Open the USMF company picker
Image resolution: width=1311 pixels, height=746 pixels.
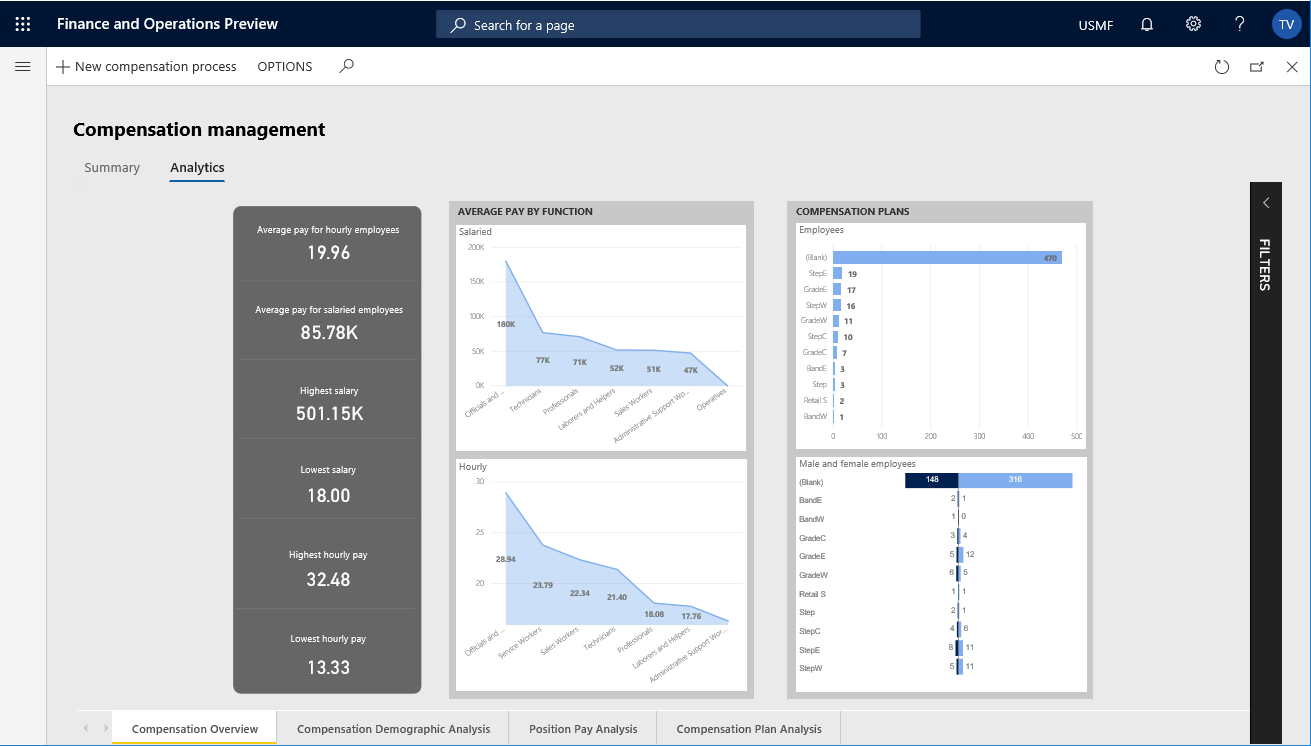point(1095,25)
